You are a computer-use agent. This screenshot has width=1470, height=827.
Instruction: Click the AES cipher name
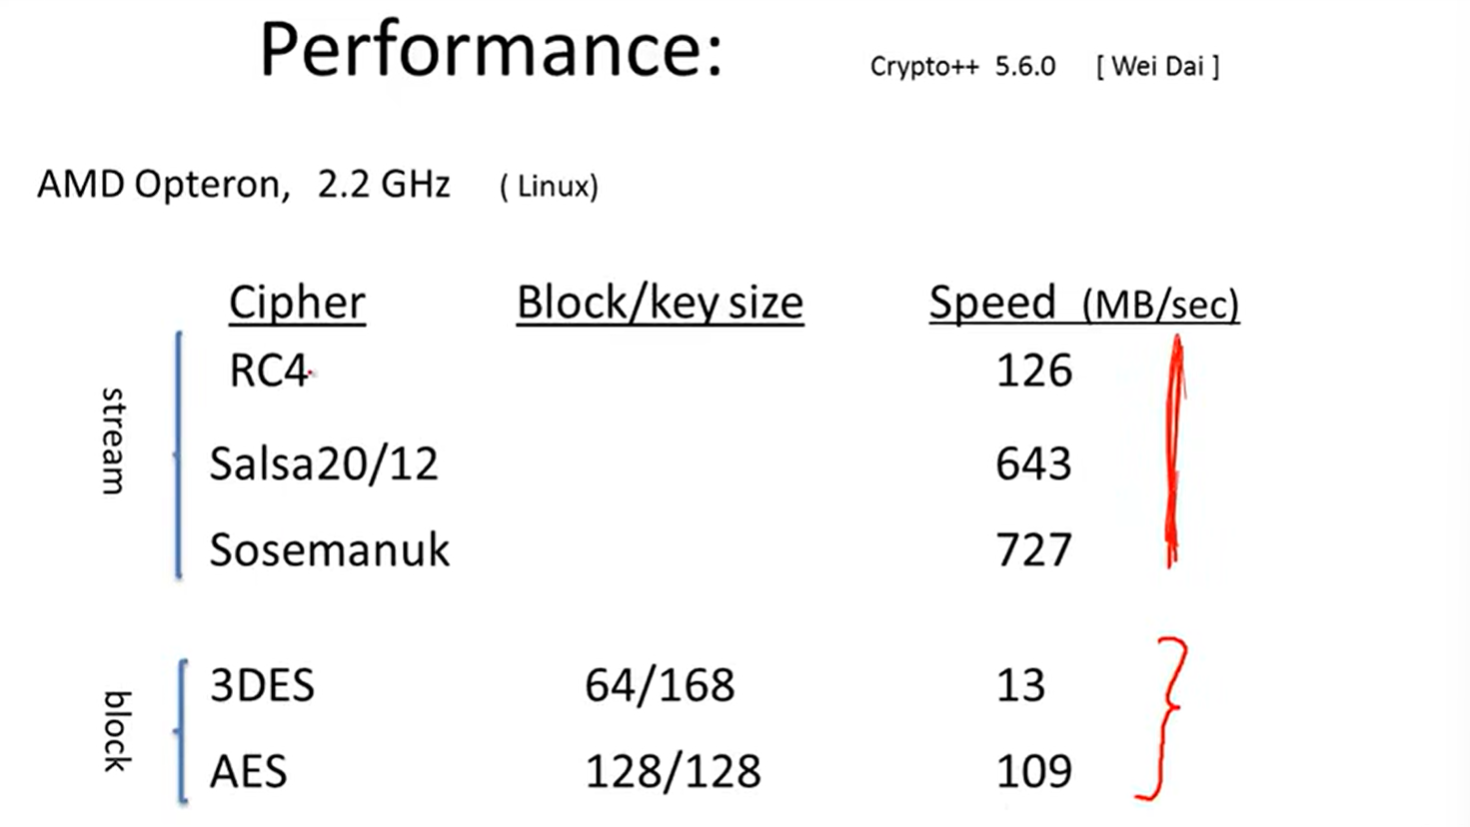pyautogui.click(x=248, y=772)
